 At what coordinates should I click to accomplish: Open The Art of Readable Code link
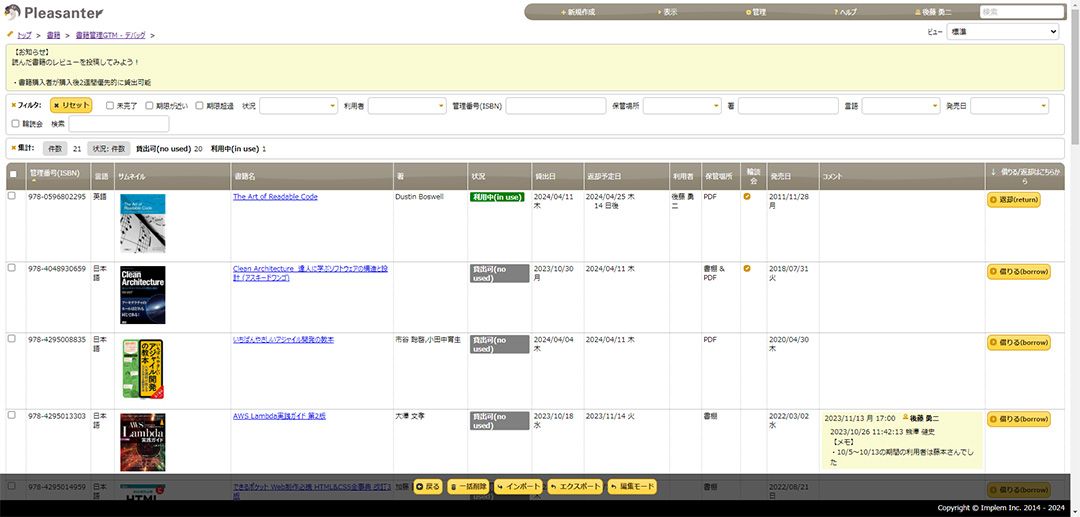(275, 197)
